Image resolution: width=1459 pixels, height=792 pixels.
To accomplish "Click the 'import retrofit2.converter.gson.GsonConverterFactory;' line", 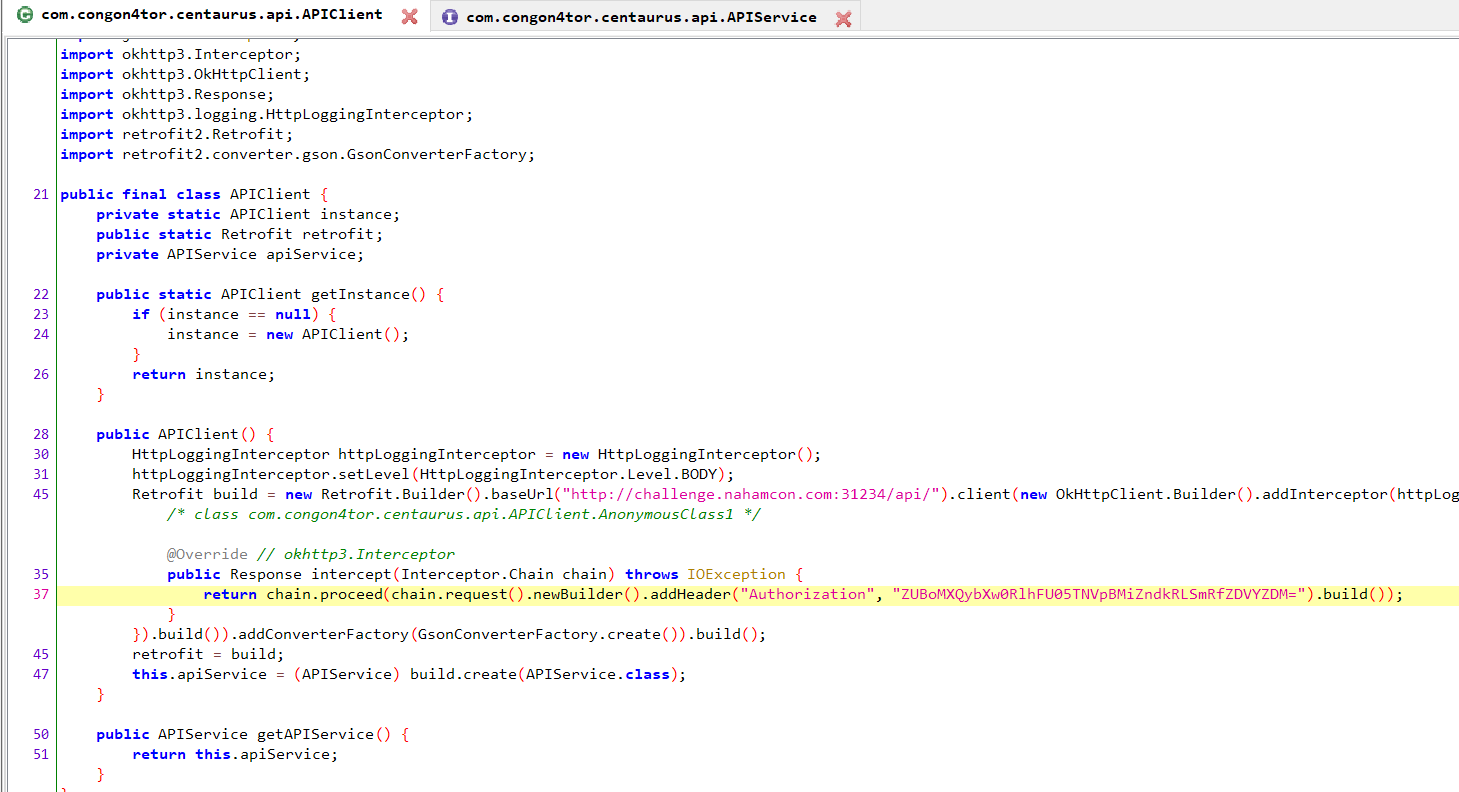I will (x=298, y=154).
